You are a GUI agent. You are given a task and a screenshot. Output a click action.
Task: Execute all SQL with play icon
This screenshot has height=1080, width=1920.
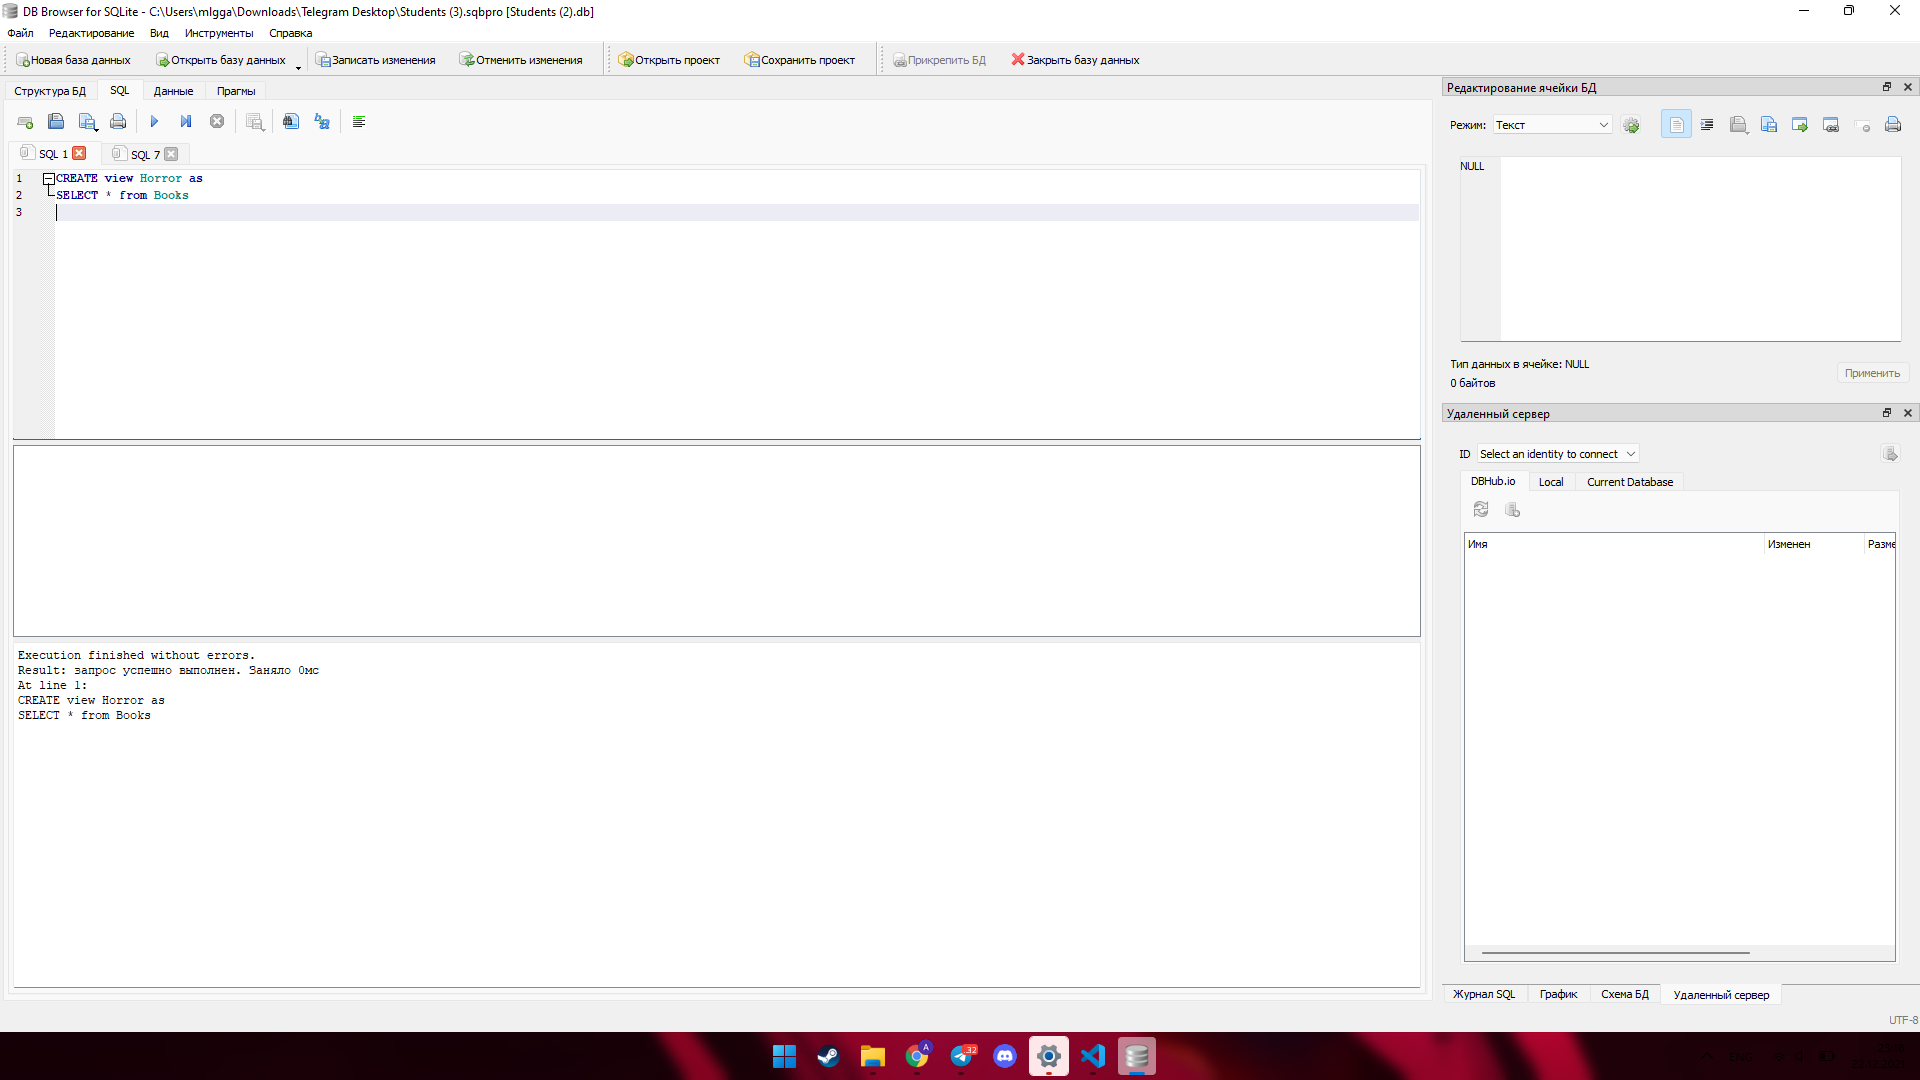tap(154, 122)
